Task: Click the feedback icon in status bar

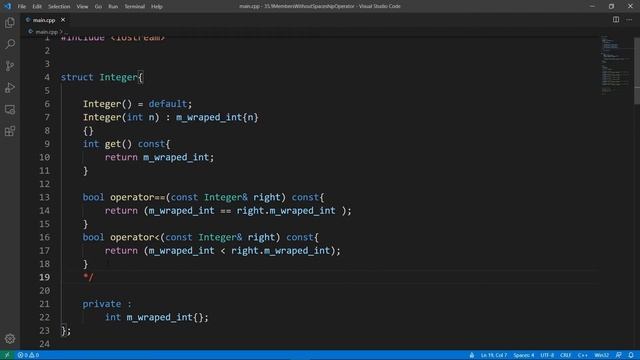Action: point(619,355)
